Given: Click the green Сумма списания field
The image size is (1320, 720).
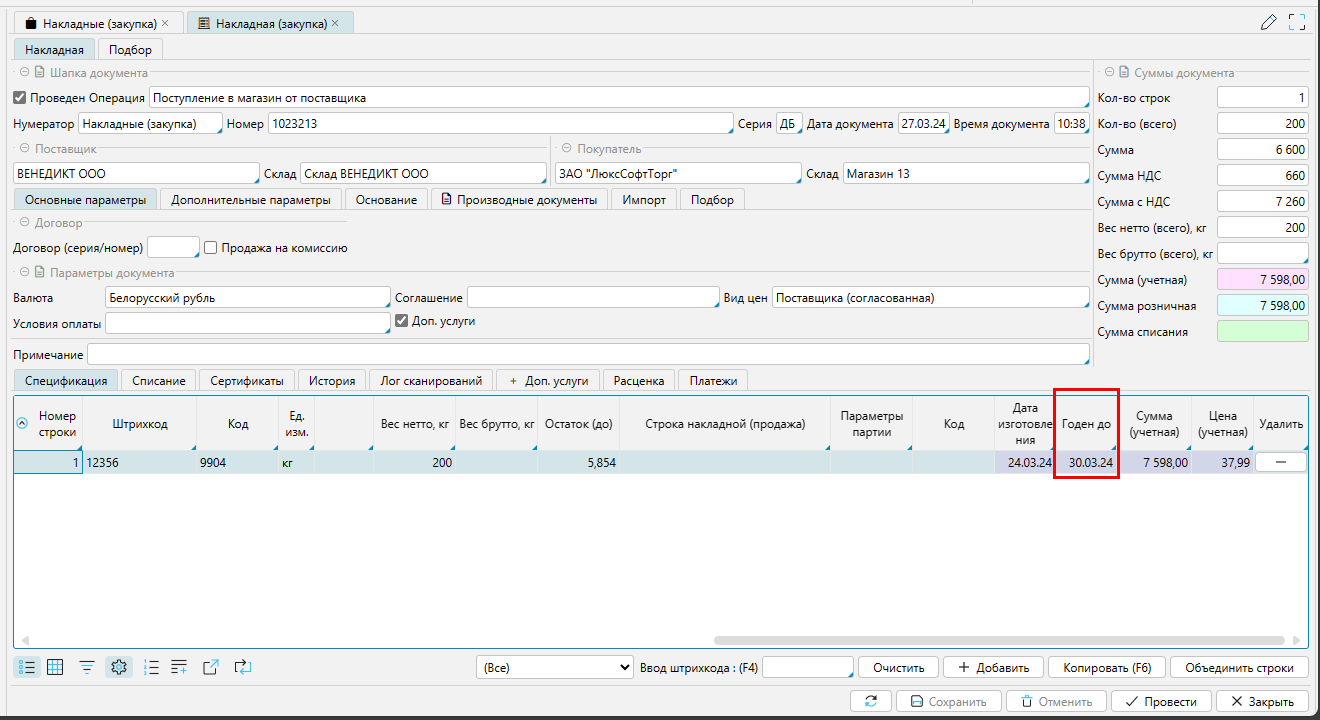Looking at the screenshot, I should click(1262, 331).
